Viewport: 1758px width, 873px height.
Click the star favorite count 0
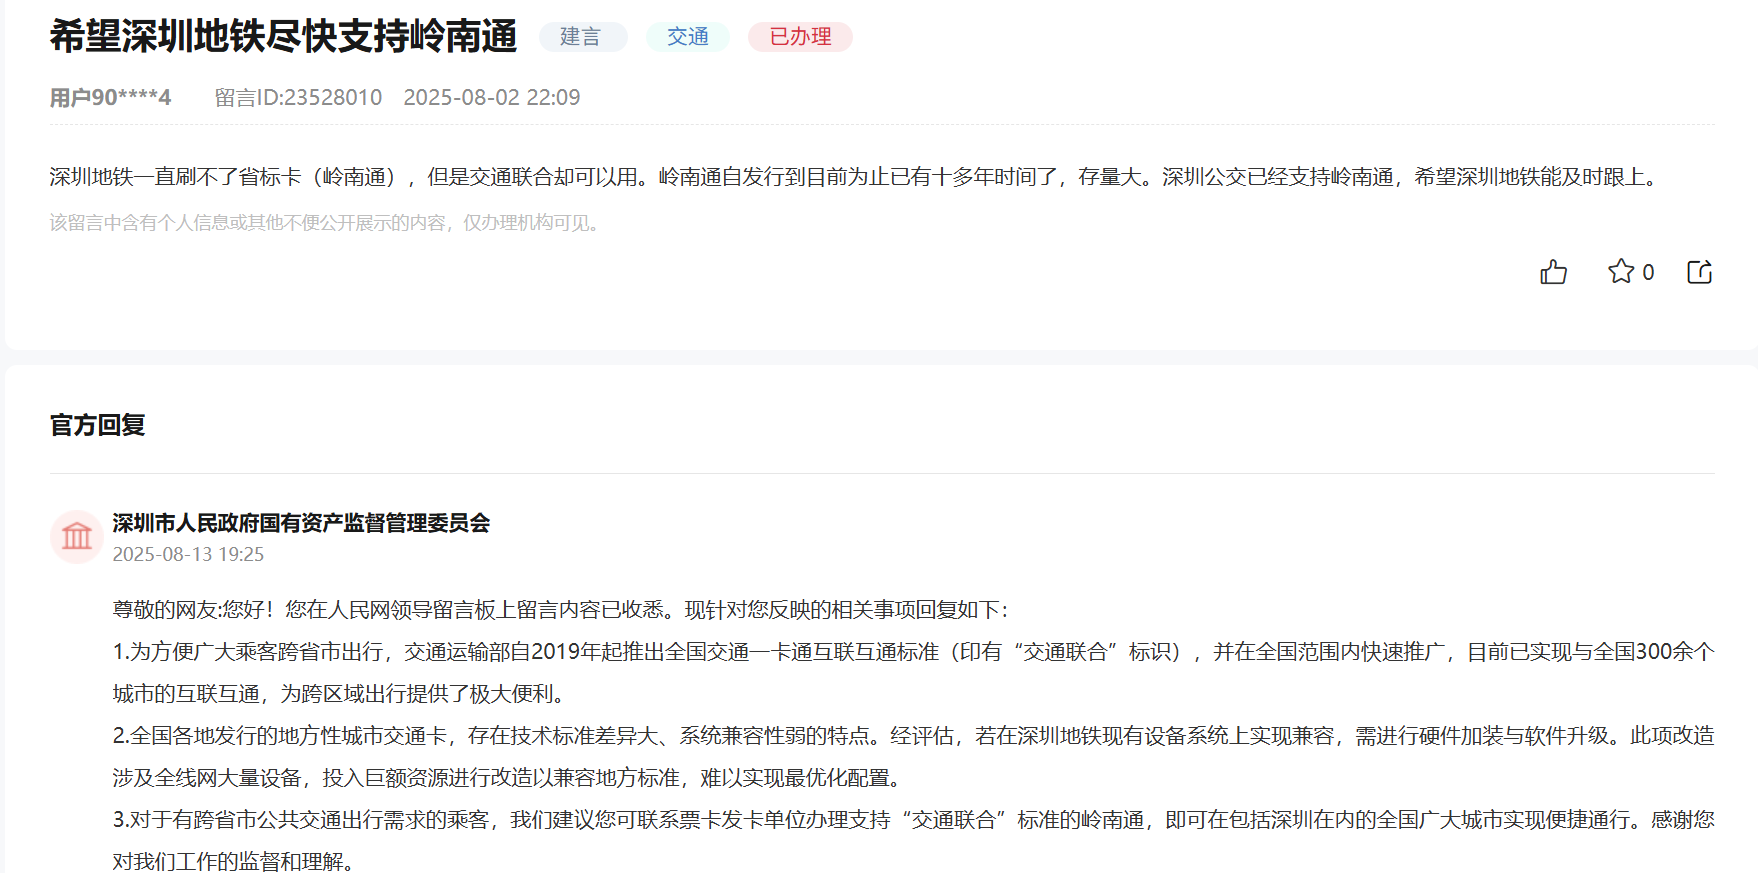[1648, 272]
